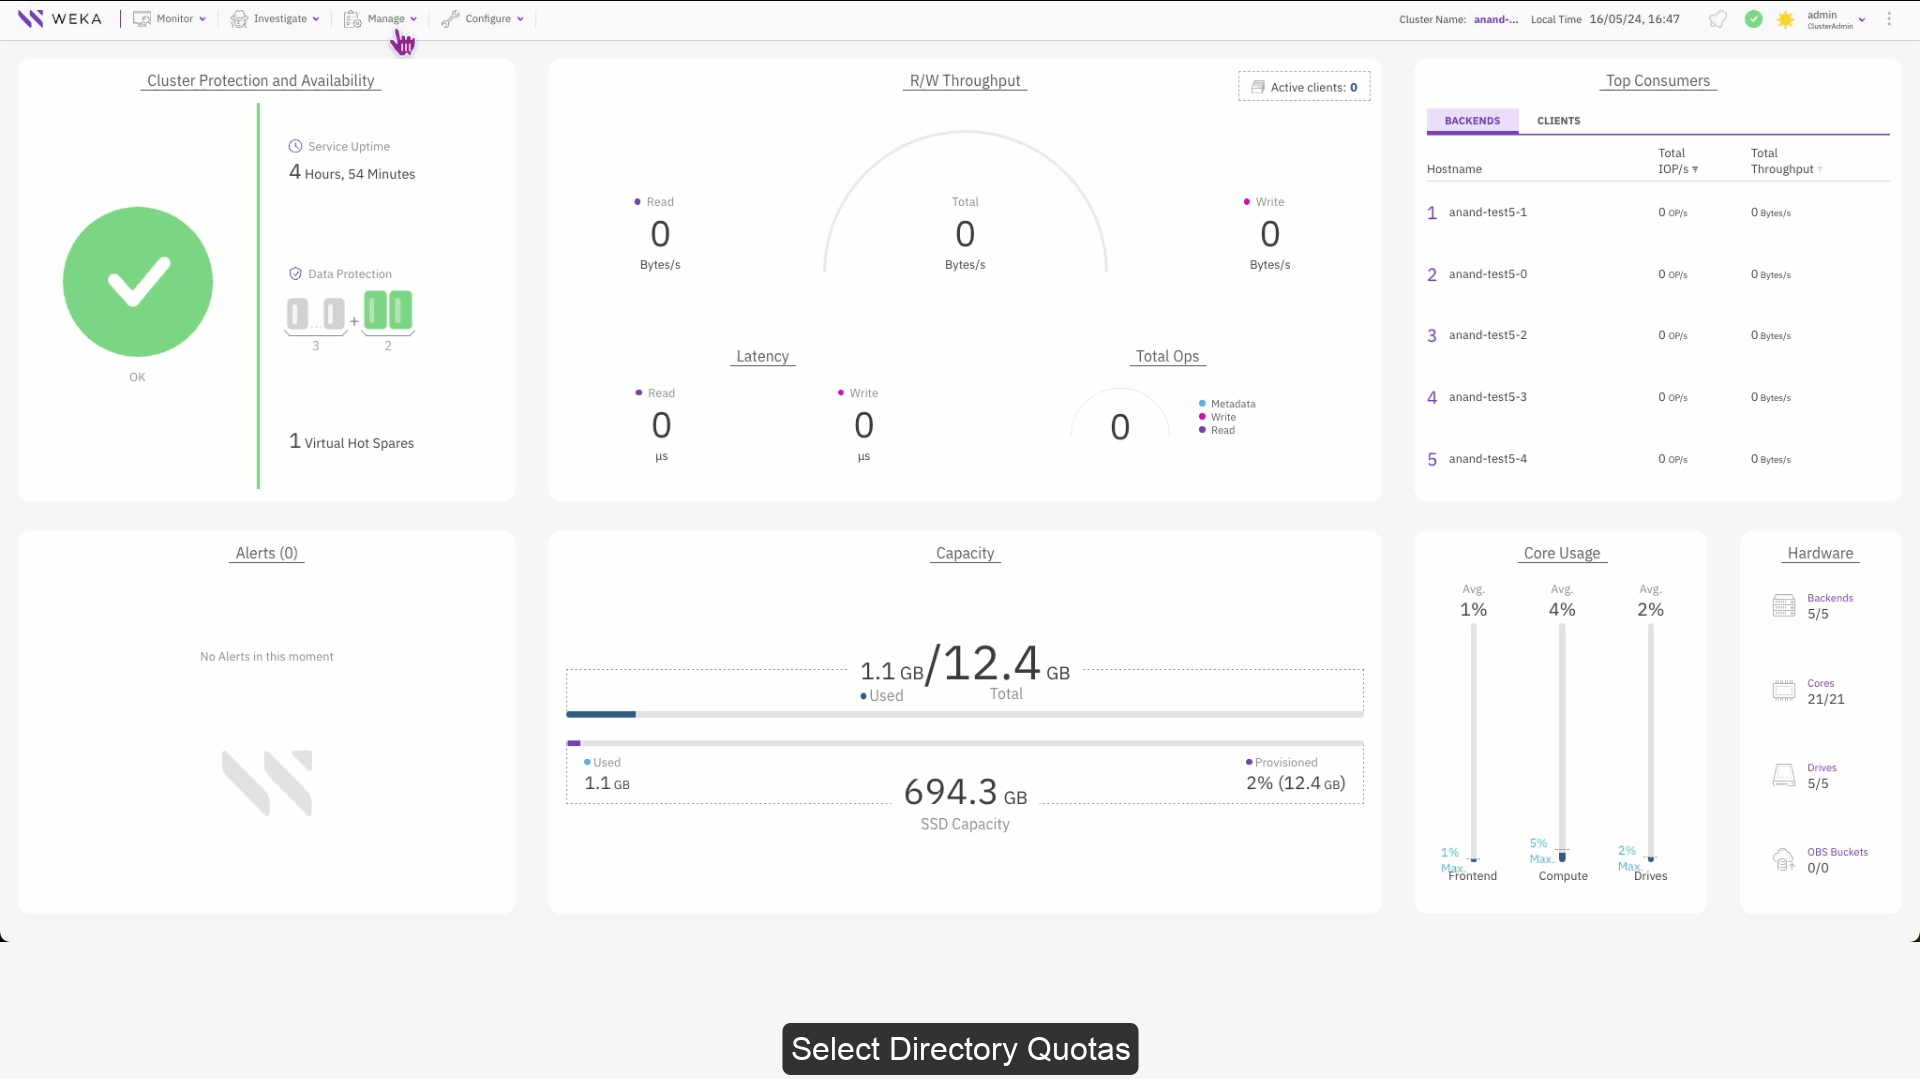Expand the Investigate dropdown menu
Image resolution: width=1920 pixels, height=1079 pixels.
tap(275, 19)
